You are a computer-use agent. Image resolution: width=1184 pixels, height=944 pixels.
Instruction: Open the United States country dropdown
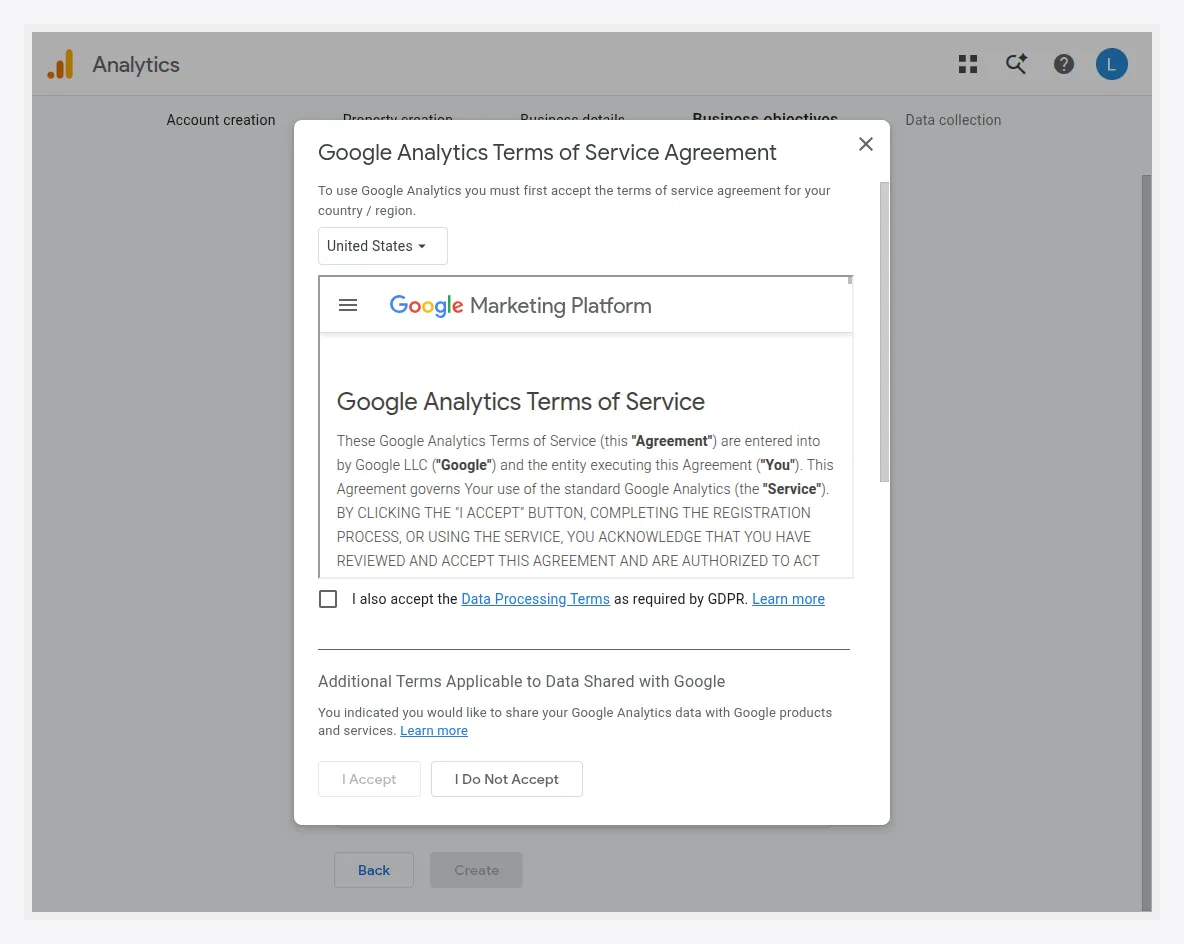(x=382, y=246)
